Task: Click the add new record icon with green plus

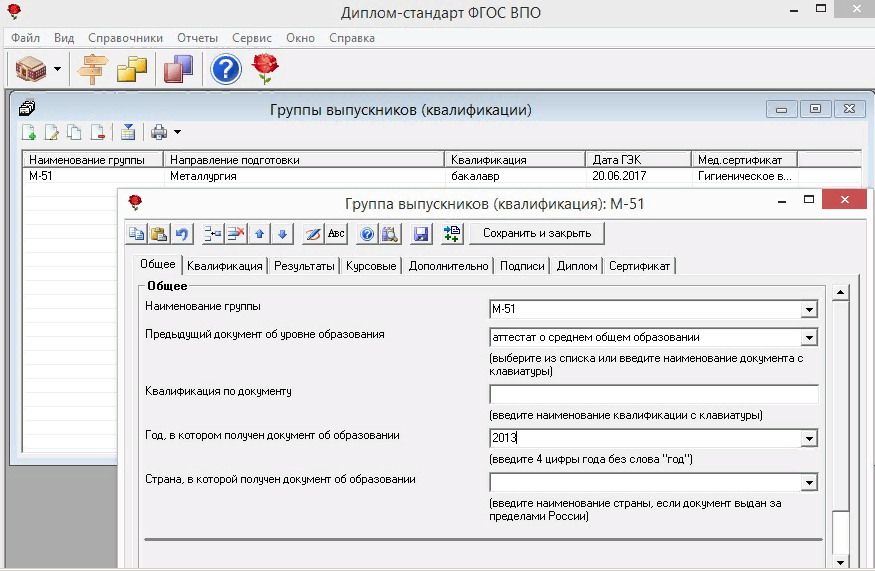Action: tap(29, 132)
